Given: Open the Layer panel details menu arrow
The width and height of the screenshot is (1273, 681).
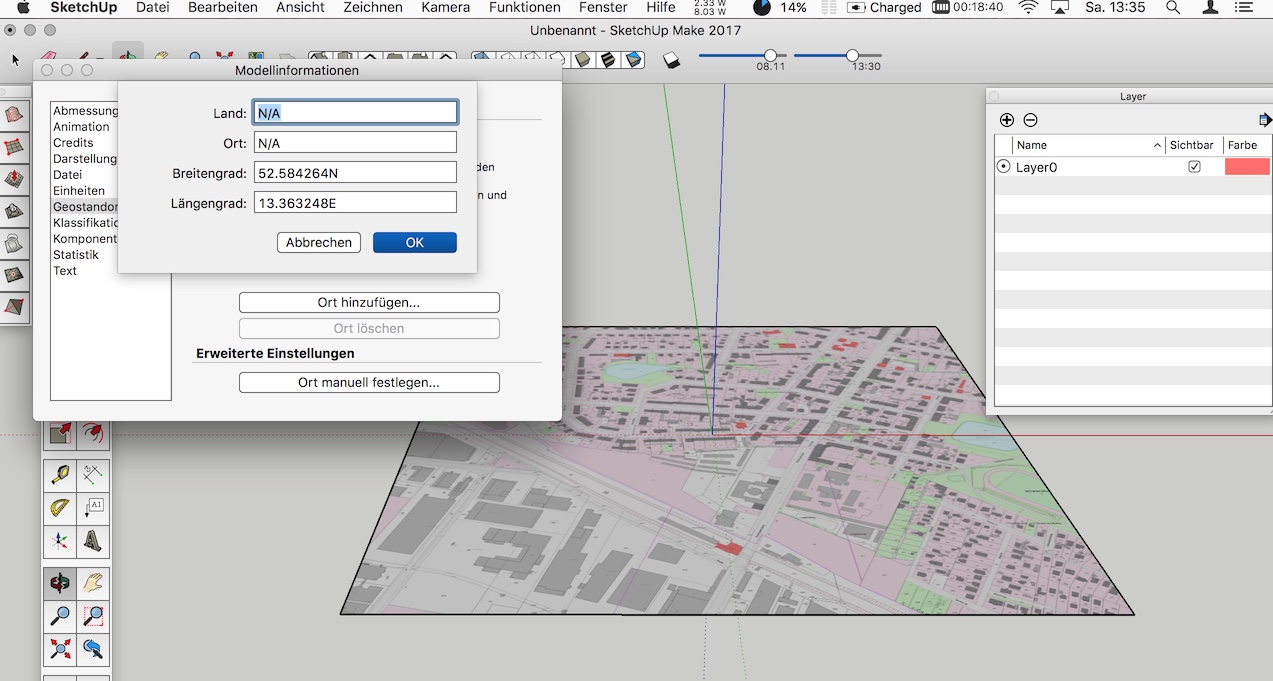Looking at the screenshot, I should (x=1264, y=120).
